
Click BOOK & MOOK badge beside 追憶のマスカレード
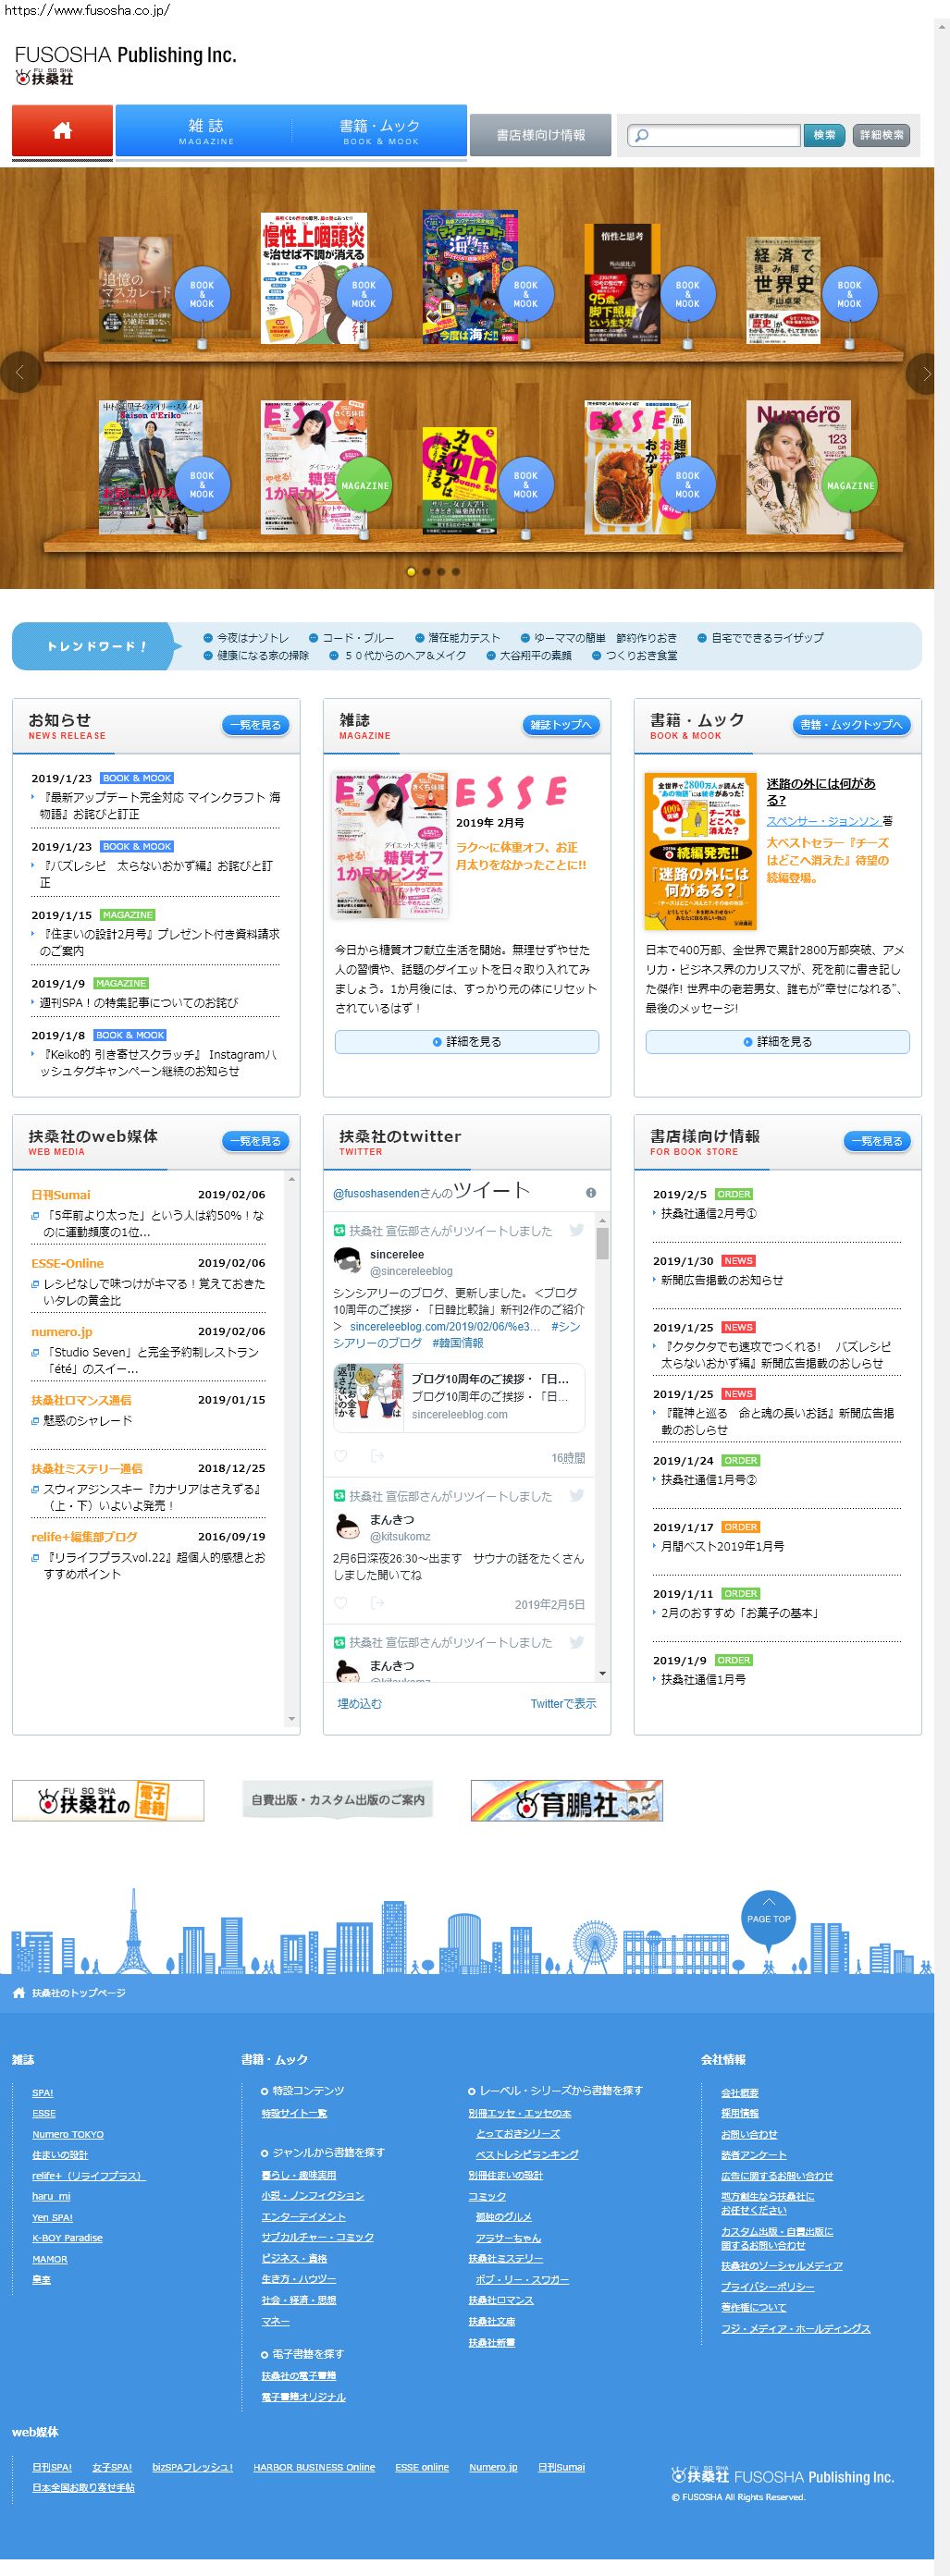tap(202, 294)
